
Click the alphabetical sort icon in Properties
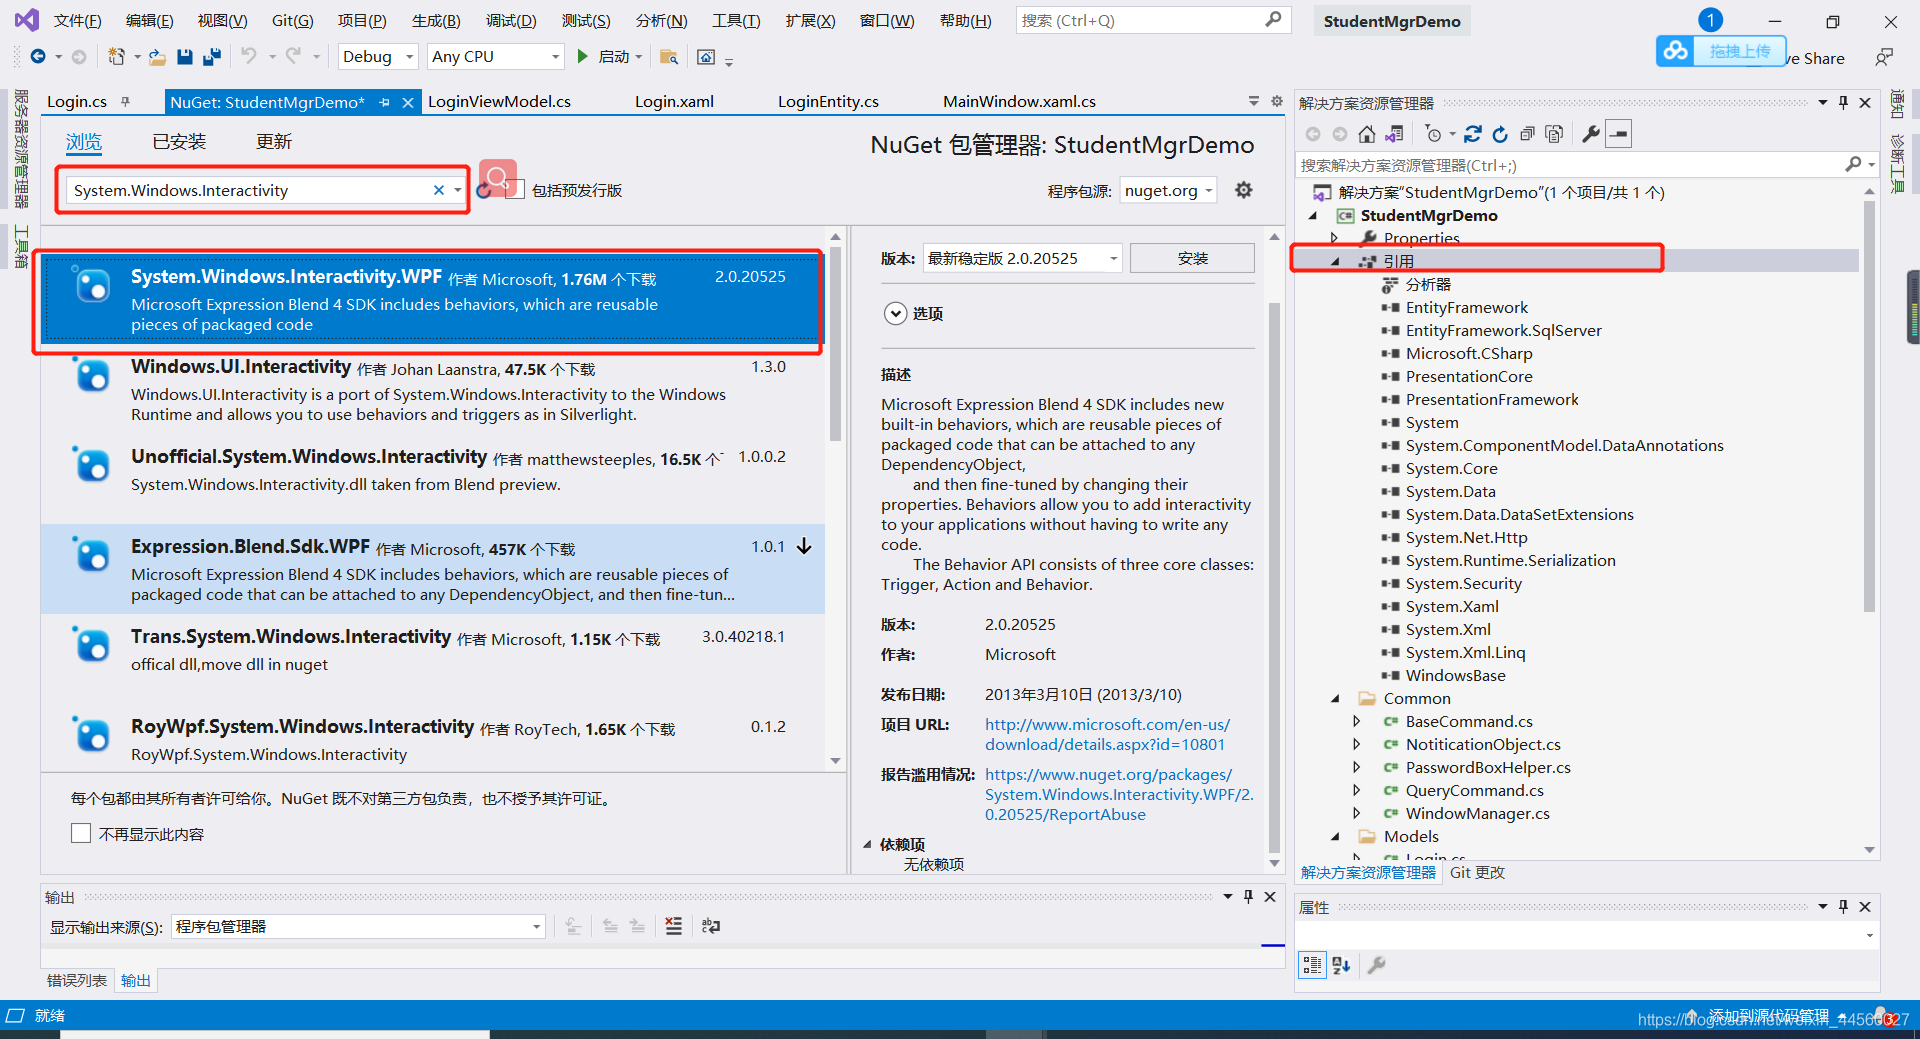(1341, 965)
